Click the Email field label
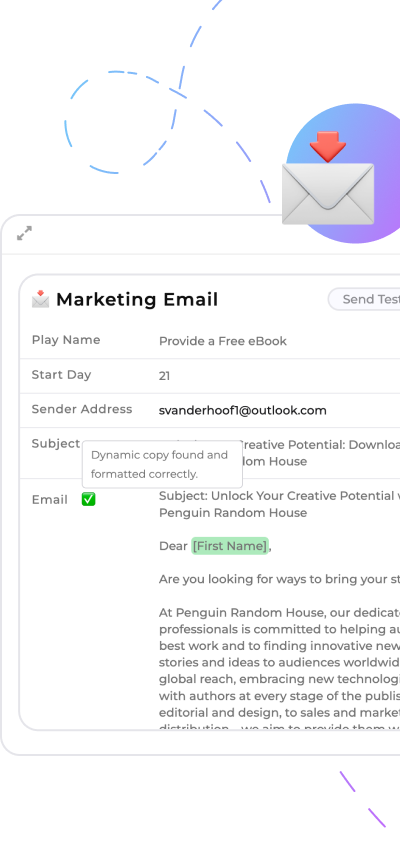This screenshot has width=400, height=852. 49,500
